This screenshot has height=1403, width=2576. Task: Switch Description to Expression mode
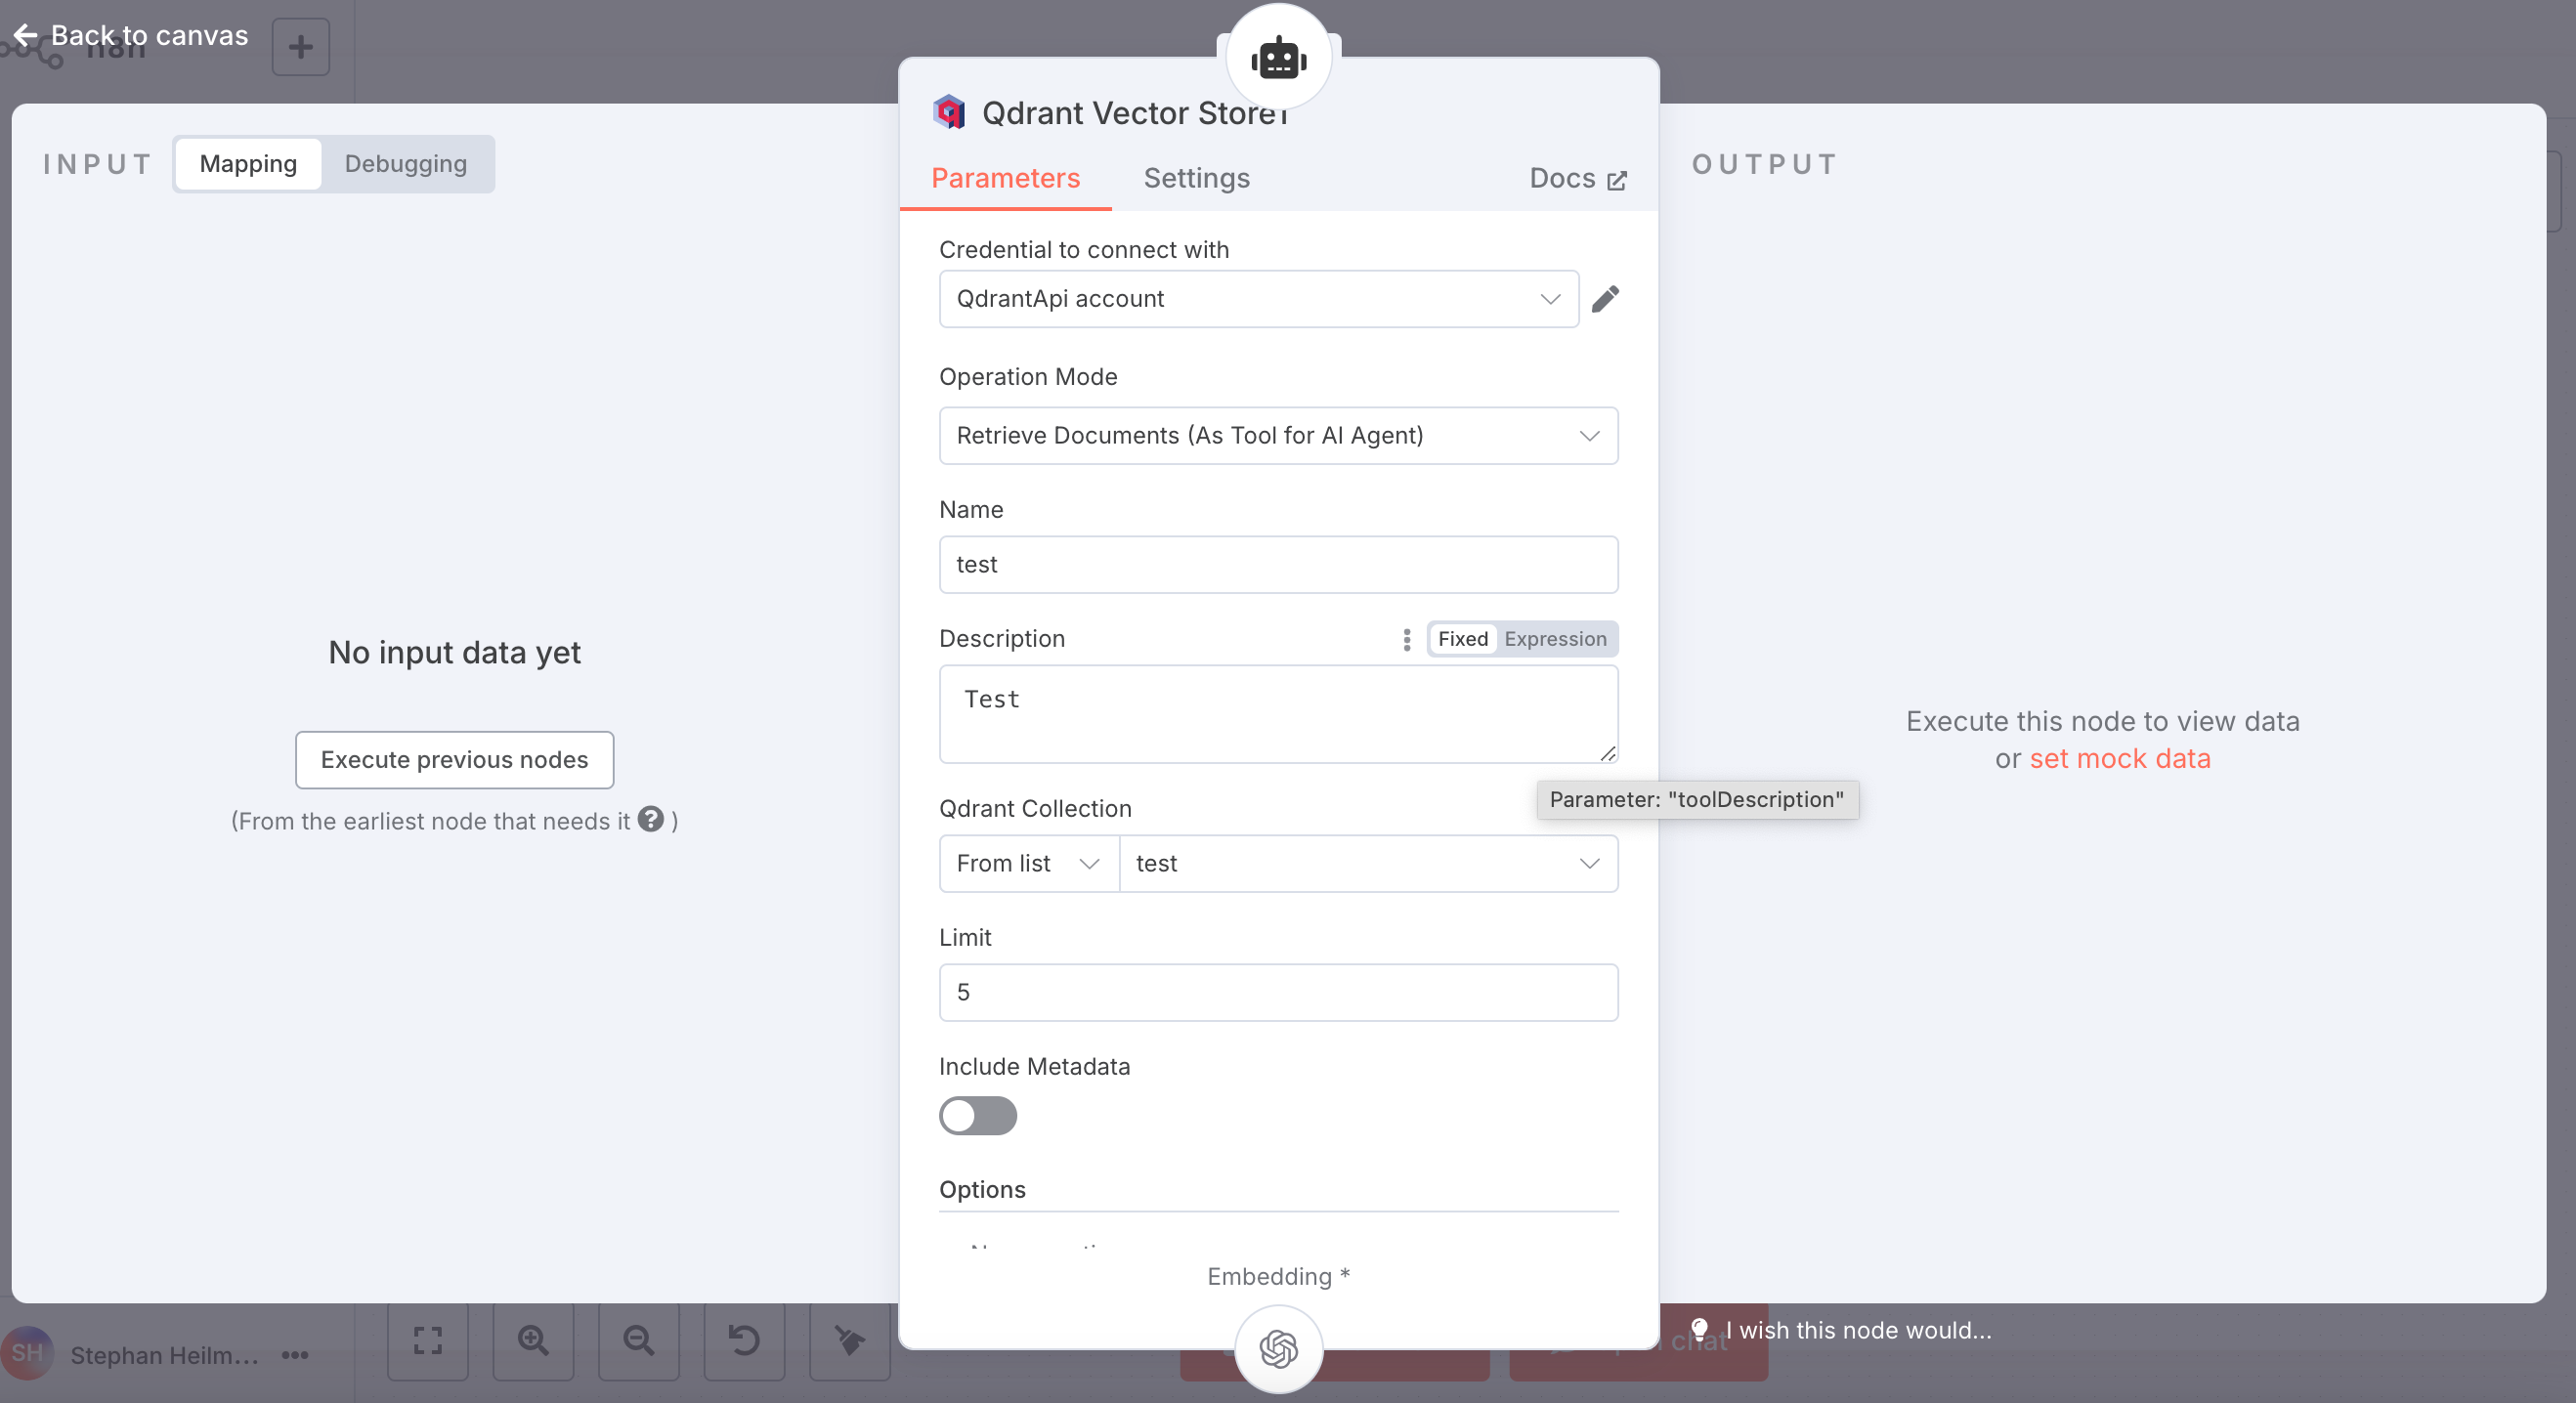(x=1555, y=639)
